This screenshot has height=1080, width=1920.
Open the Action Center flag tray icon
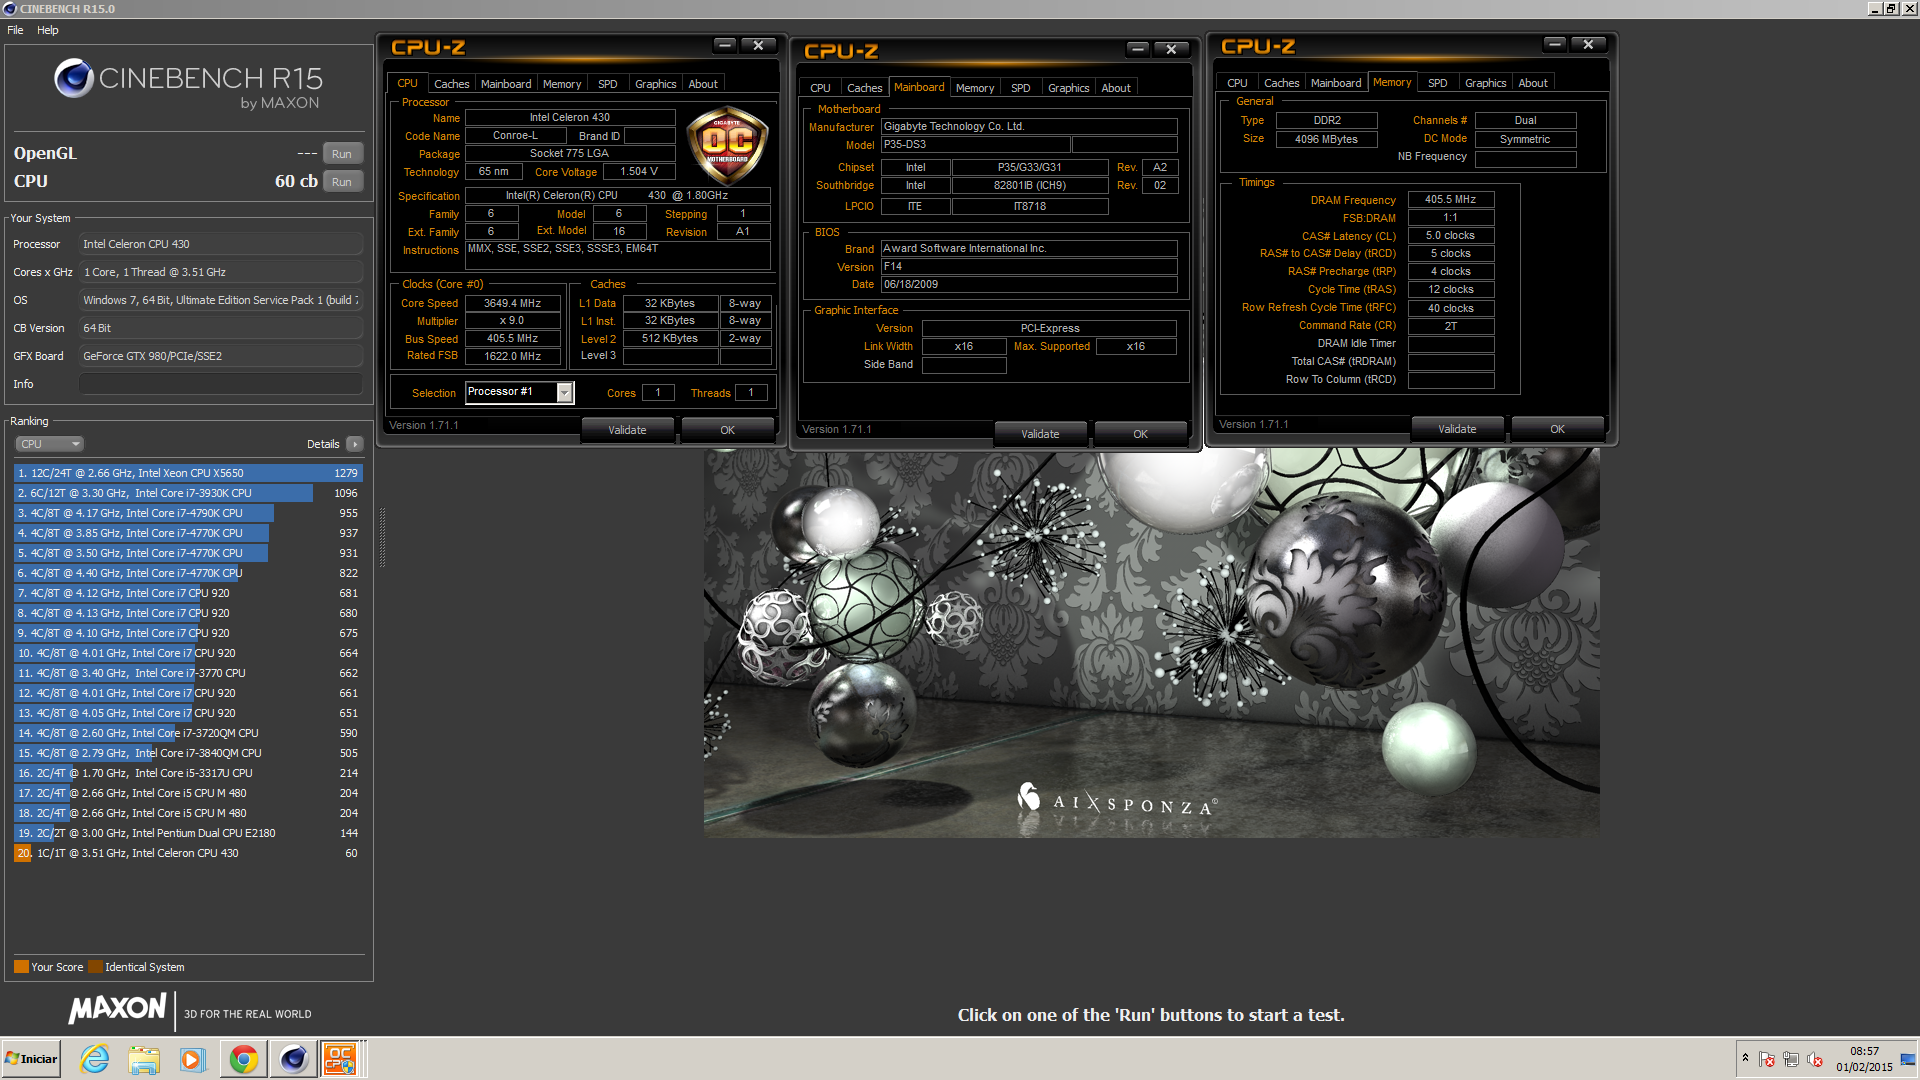pyautogui.click(x=1767, y=1059)
